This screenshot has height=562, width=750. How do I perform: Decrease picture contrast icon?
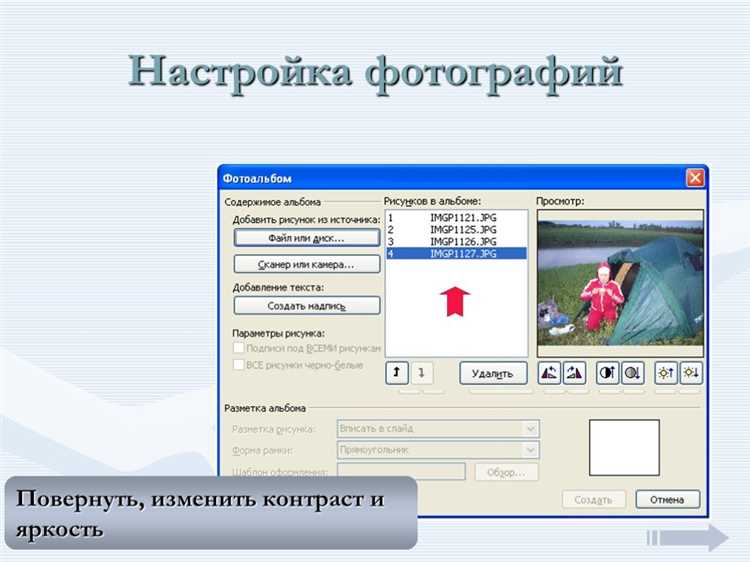[x=632, y=373]
